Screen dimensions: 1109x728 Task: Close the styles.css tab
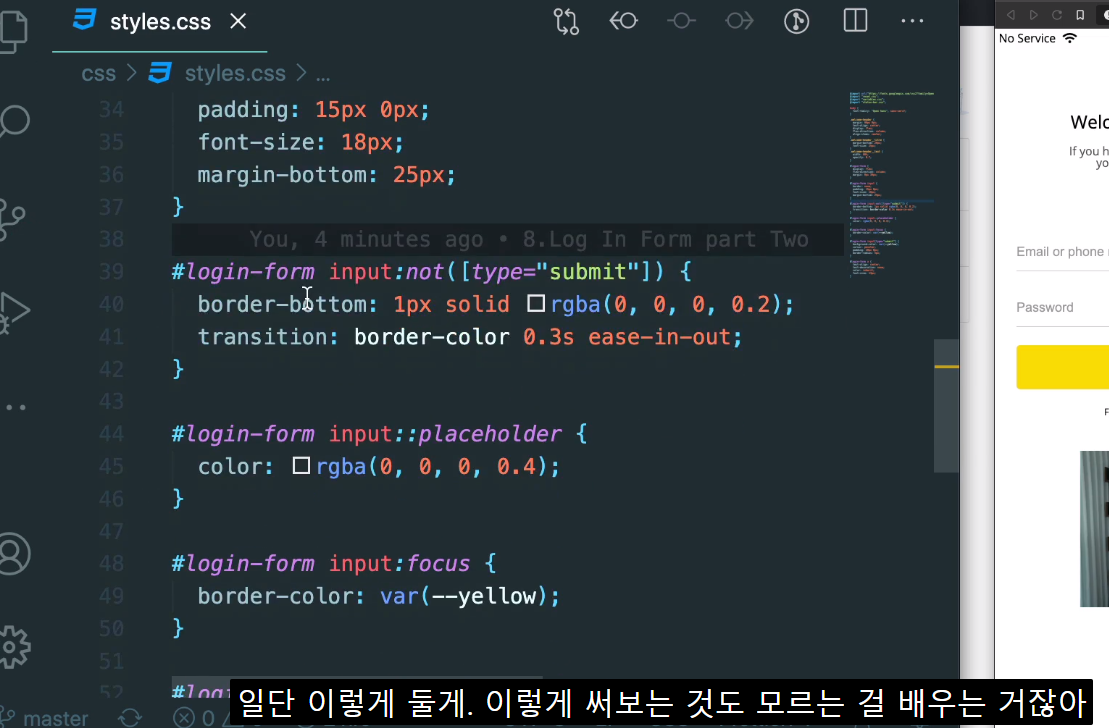pos(238,21)
